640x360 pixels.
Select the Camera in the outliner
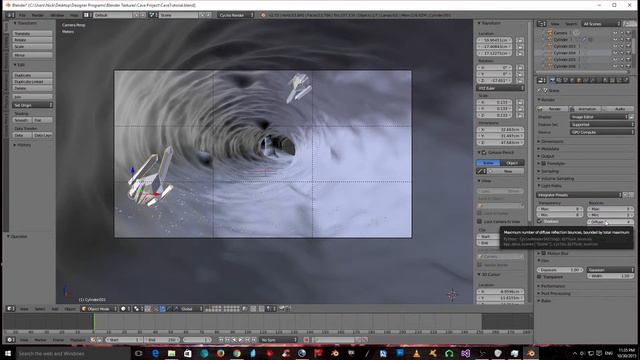(560, 33)
